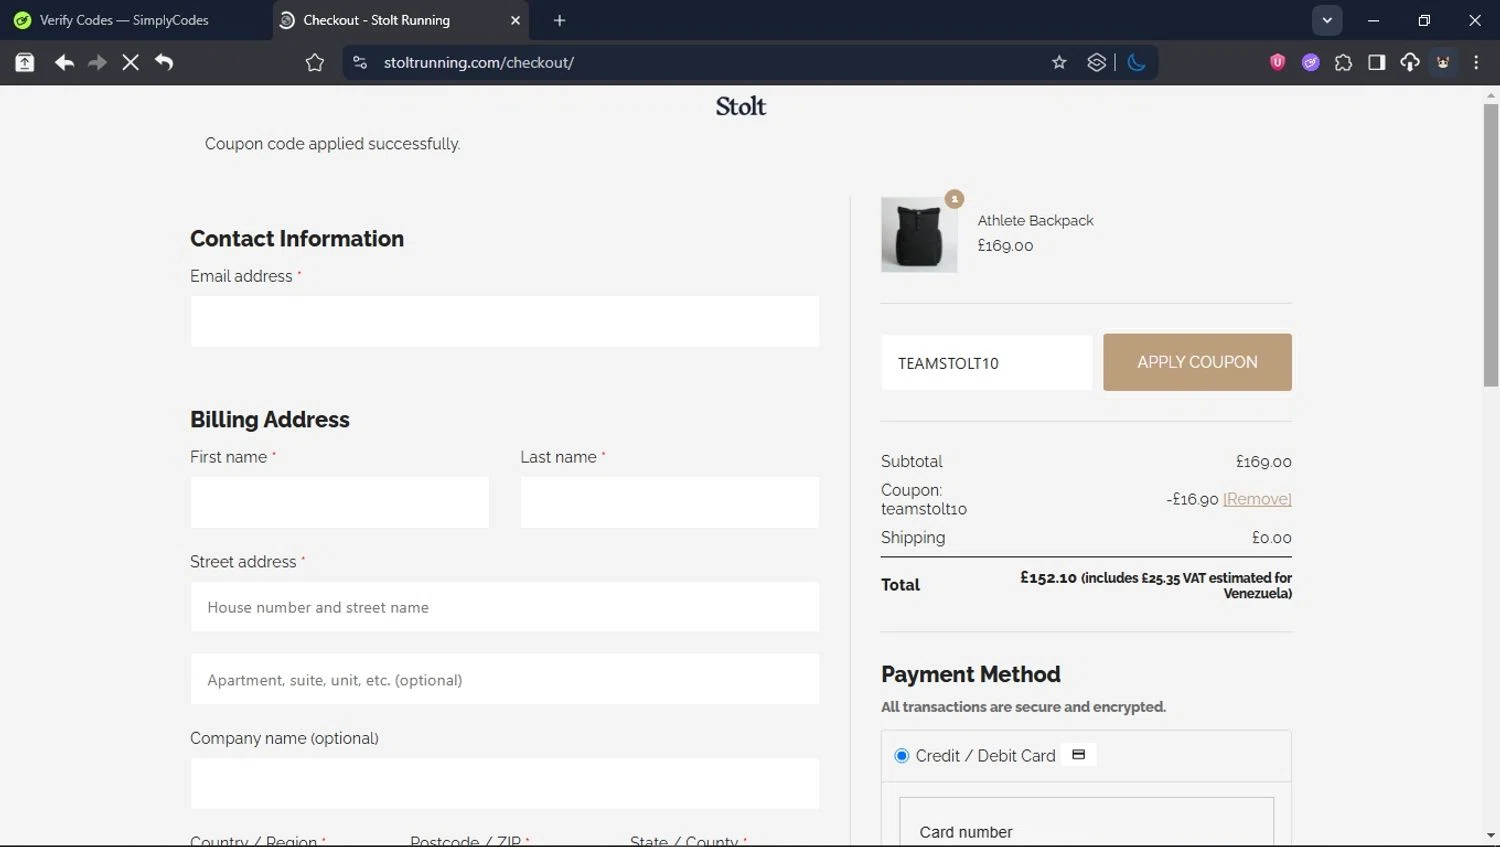Screen dimensions: 1500x847
Task: Click the Apply Coupon button
Action: pyautogui.click(x=1197, y=362)
